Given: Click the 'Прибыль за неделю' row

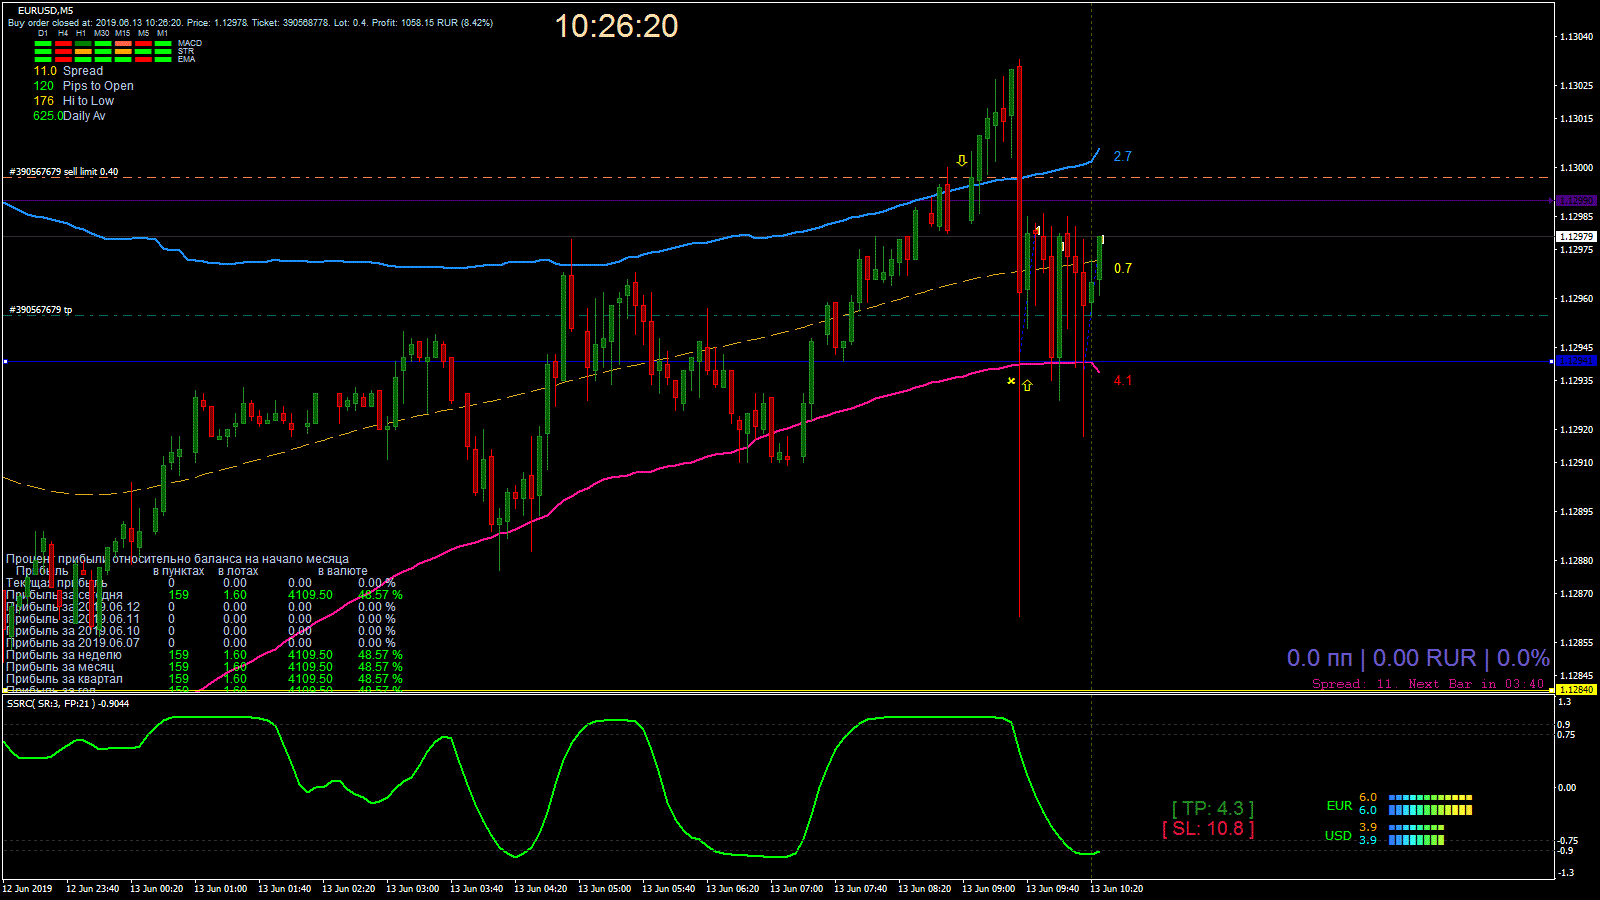Looking at the screenshot, I should click(x=204, y=655).
